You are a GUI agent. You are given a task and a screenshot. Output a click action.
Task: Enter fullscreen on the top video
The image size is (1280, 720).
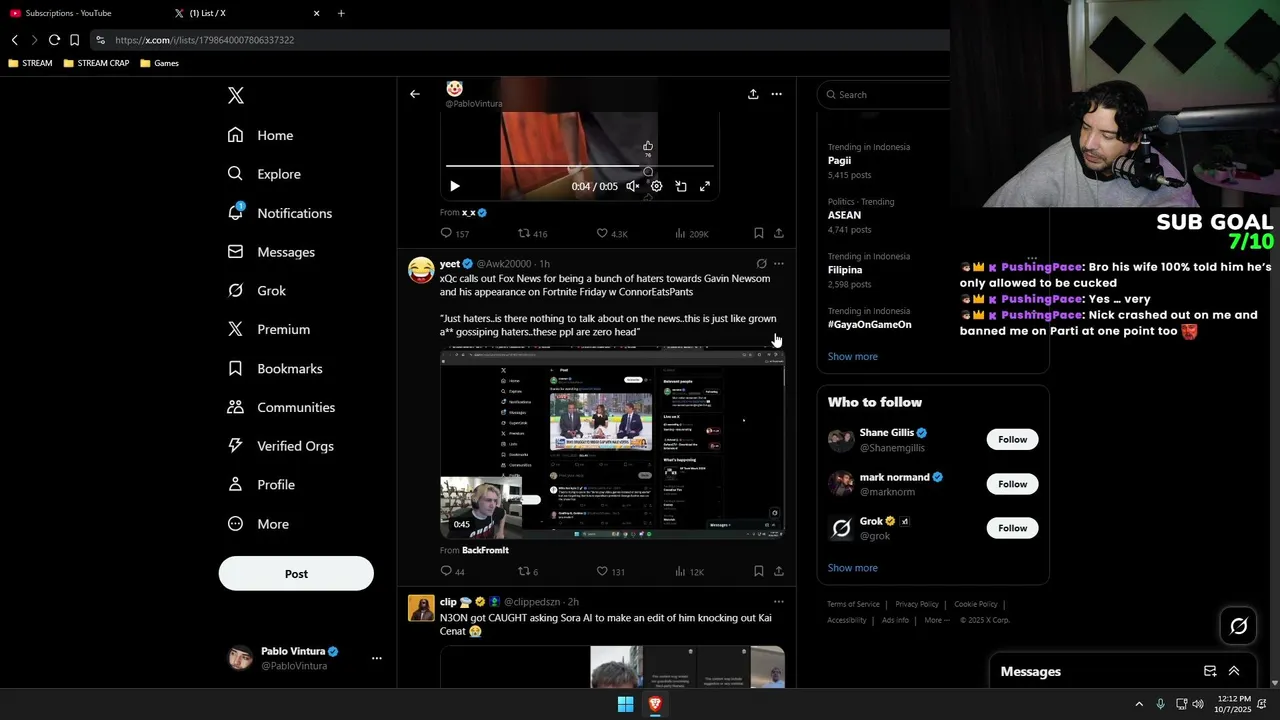coord(705,186)
